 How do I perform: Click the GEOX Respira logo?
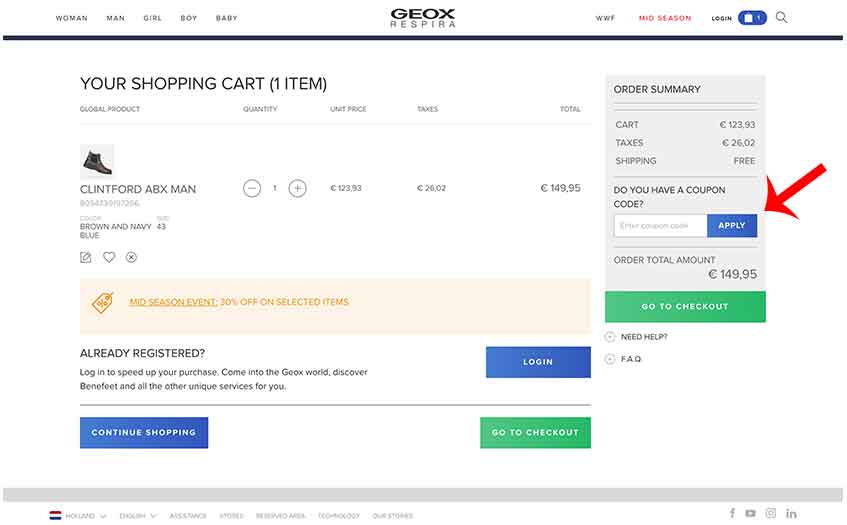coord(422,17)
